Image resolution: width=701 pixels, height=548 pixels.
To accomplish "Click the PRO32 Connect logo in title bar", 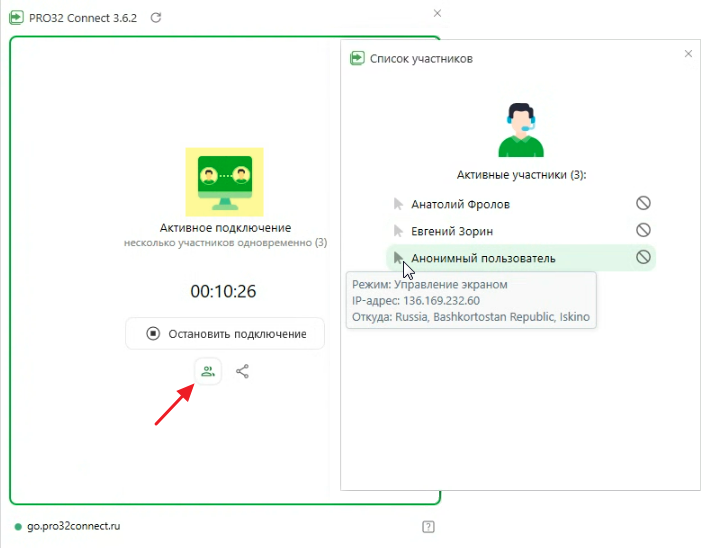I will (17, 18).
